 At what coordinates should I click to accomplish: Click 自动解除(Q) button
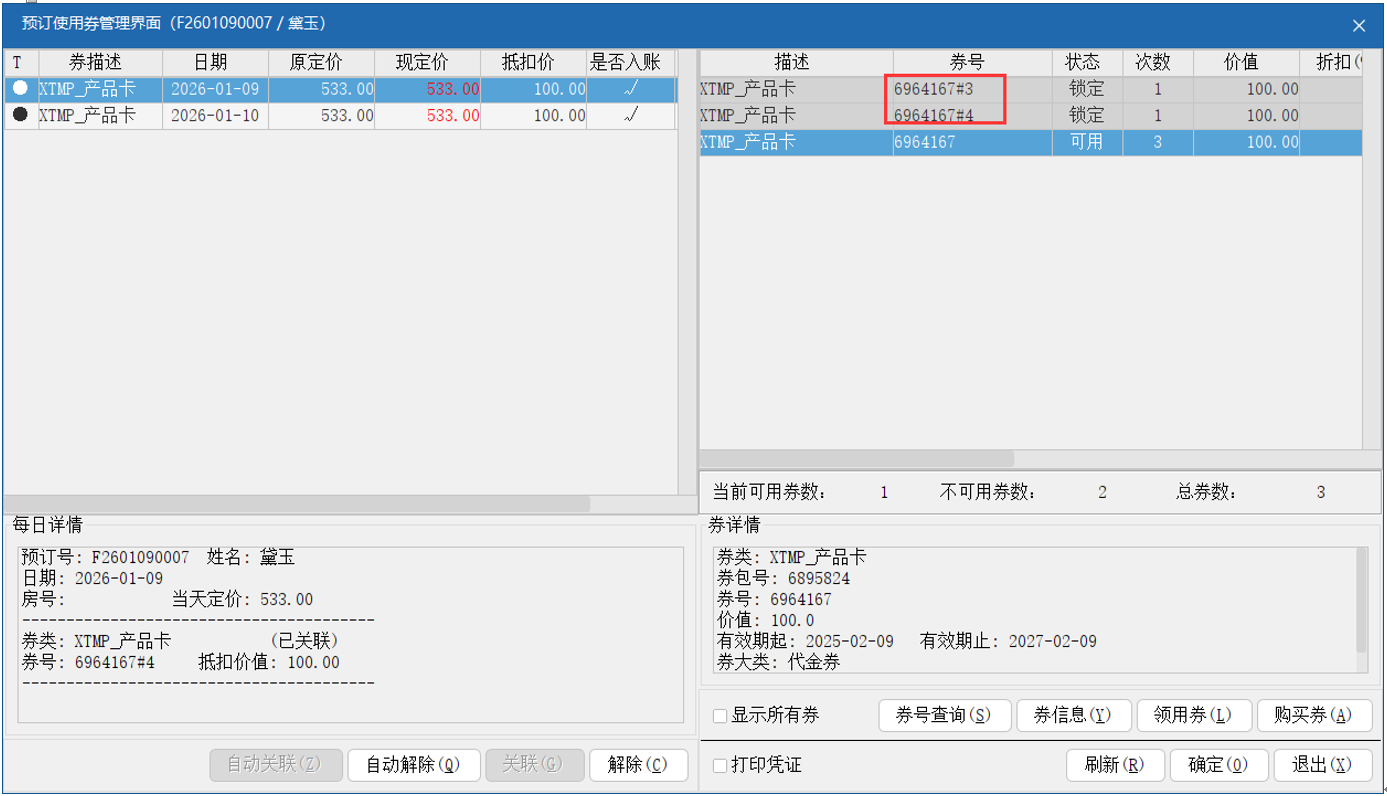pyautogui.click(x=413, y=765)
